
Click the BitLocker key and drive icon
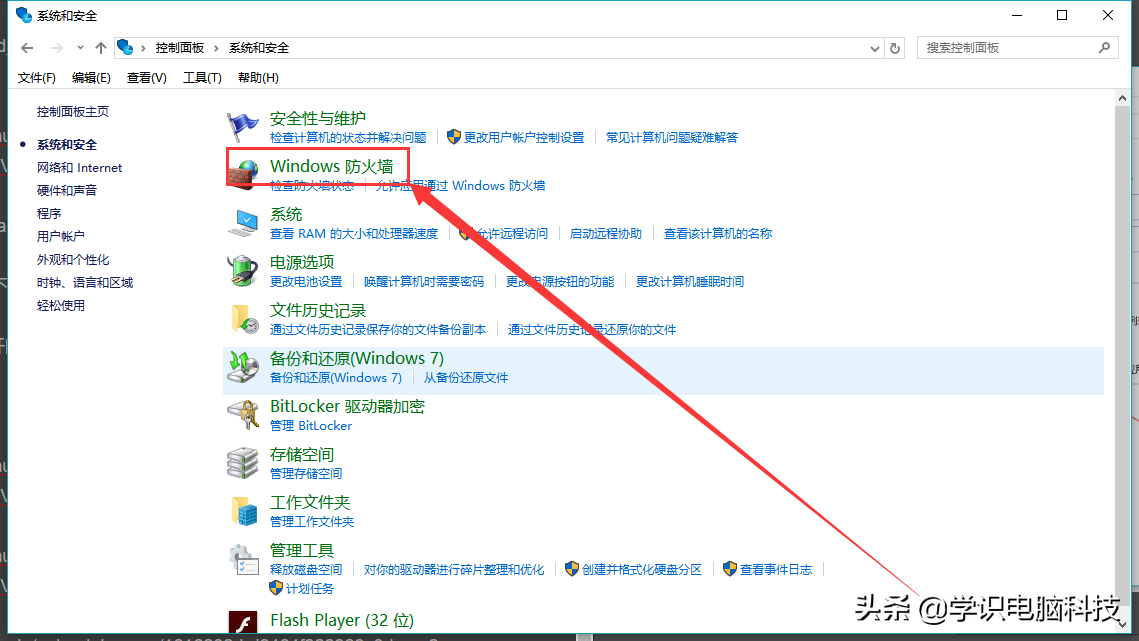(243, 415)
